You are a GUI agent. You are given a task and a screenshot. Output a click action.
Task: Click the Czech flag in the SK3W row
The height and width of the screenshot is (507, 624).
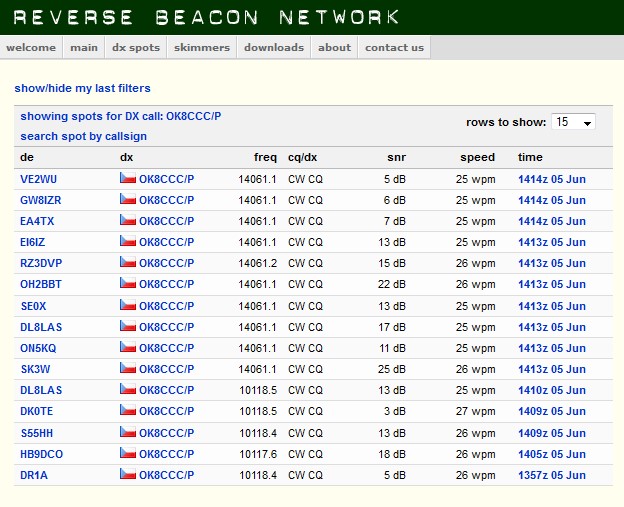point(127,369)
